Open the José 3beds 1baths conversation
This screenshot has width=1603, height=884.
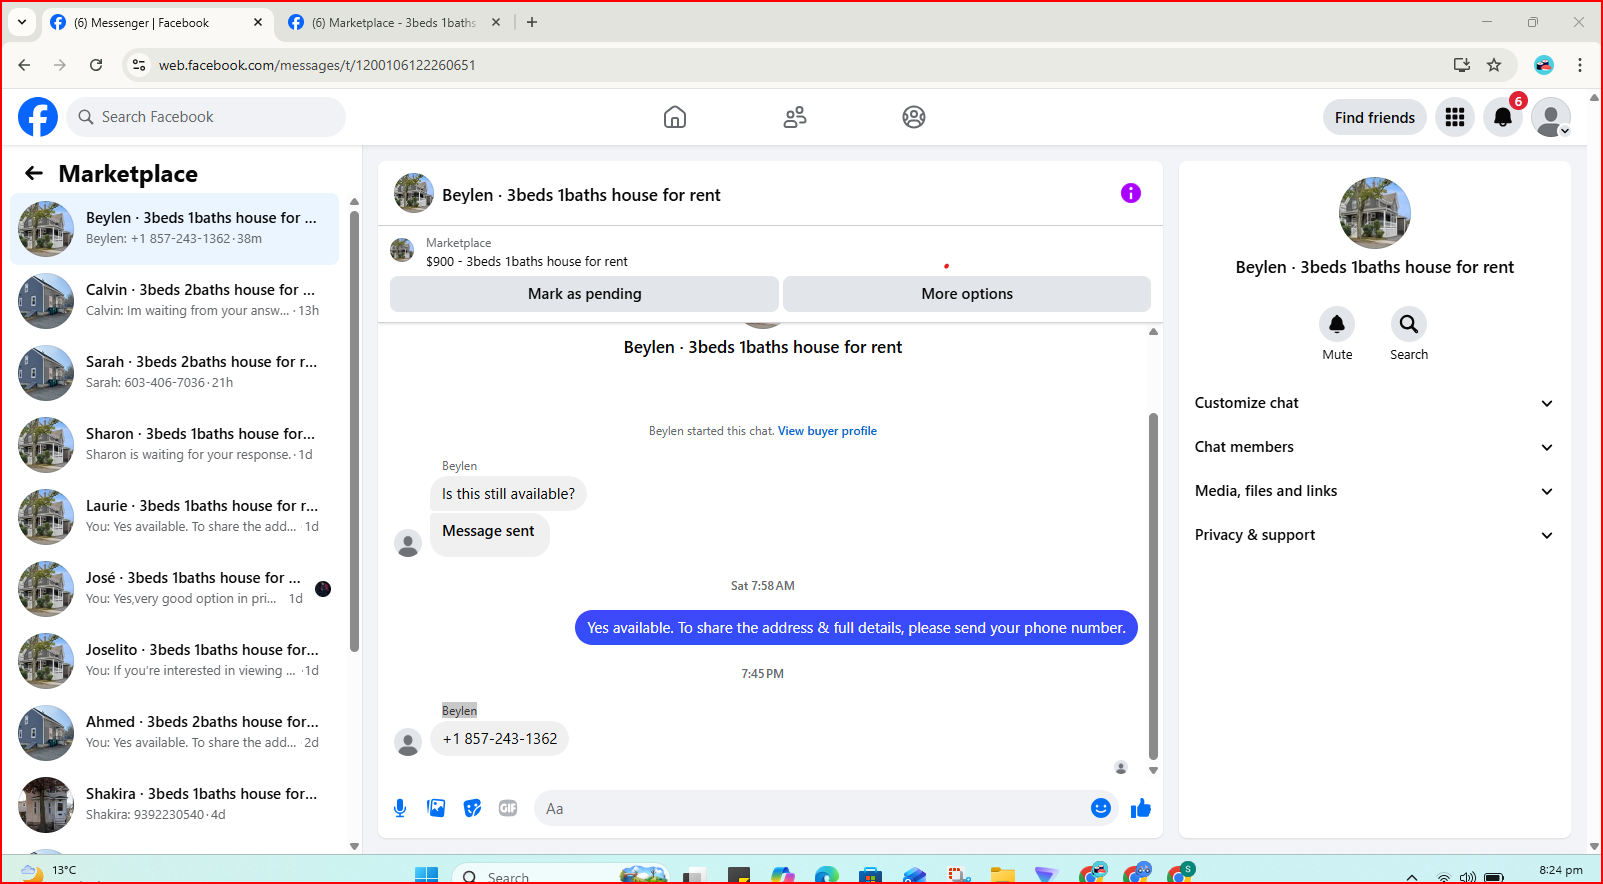coord(174,589)
